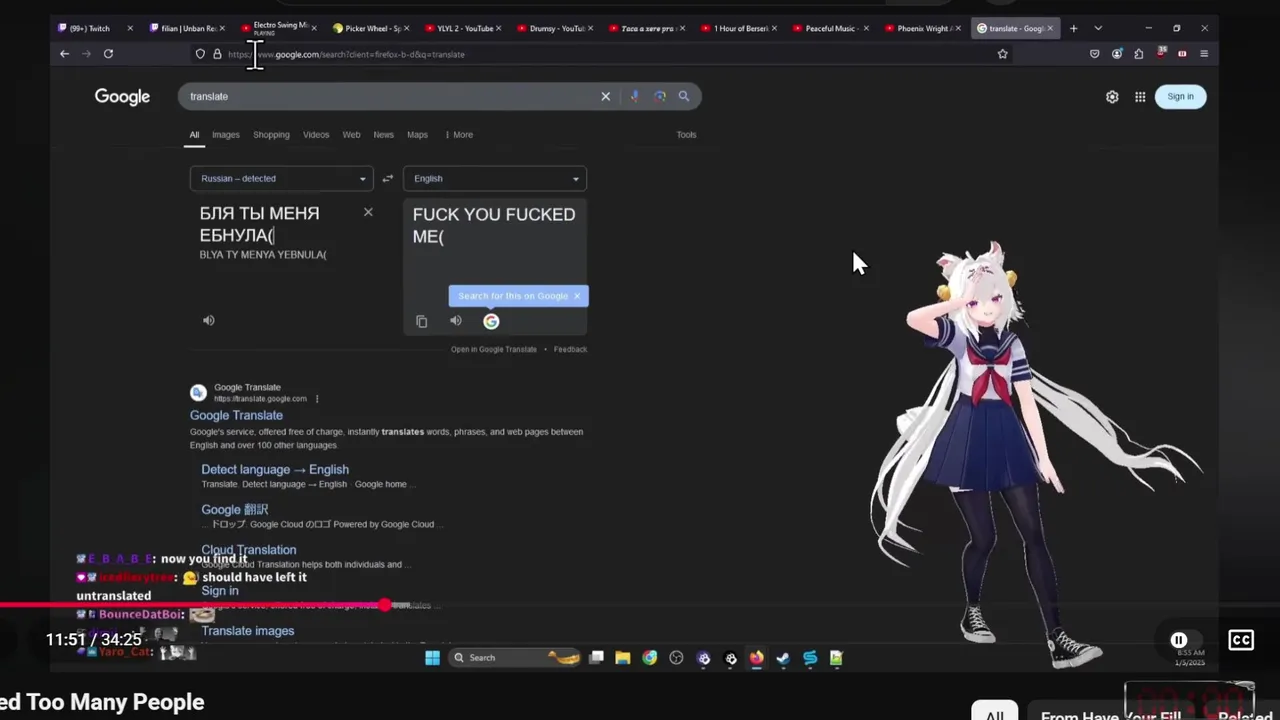Expand the More search filters menu
Screen dimensions: 1280x720
pyautogui.click(x=459, y=134)
